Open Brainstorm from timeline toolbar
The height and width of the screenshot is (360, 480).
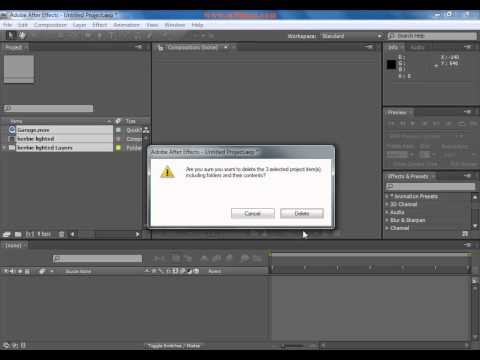coord(245,258)
